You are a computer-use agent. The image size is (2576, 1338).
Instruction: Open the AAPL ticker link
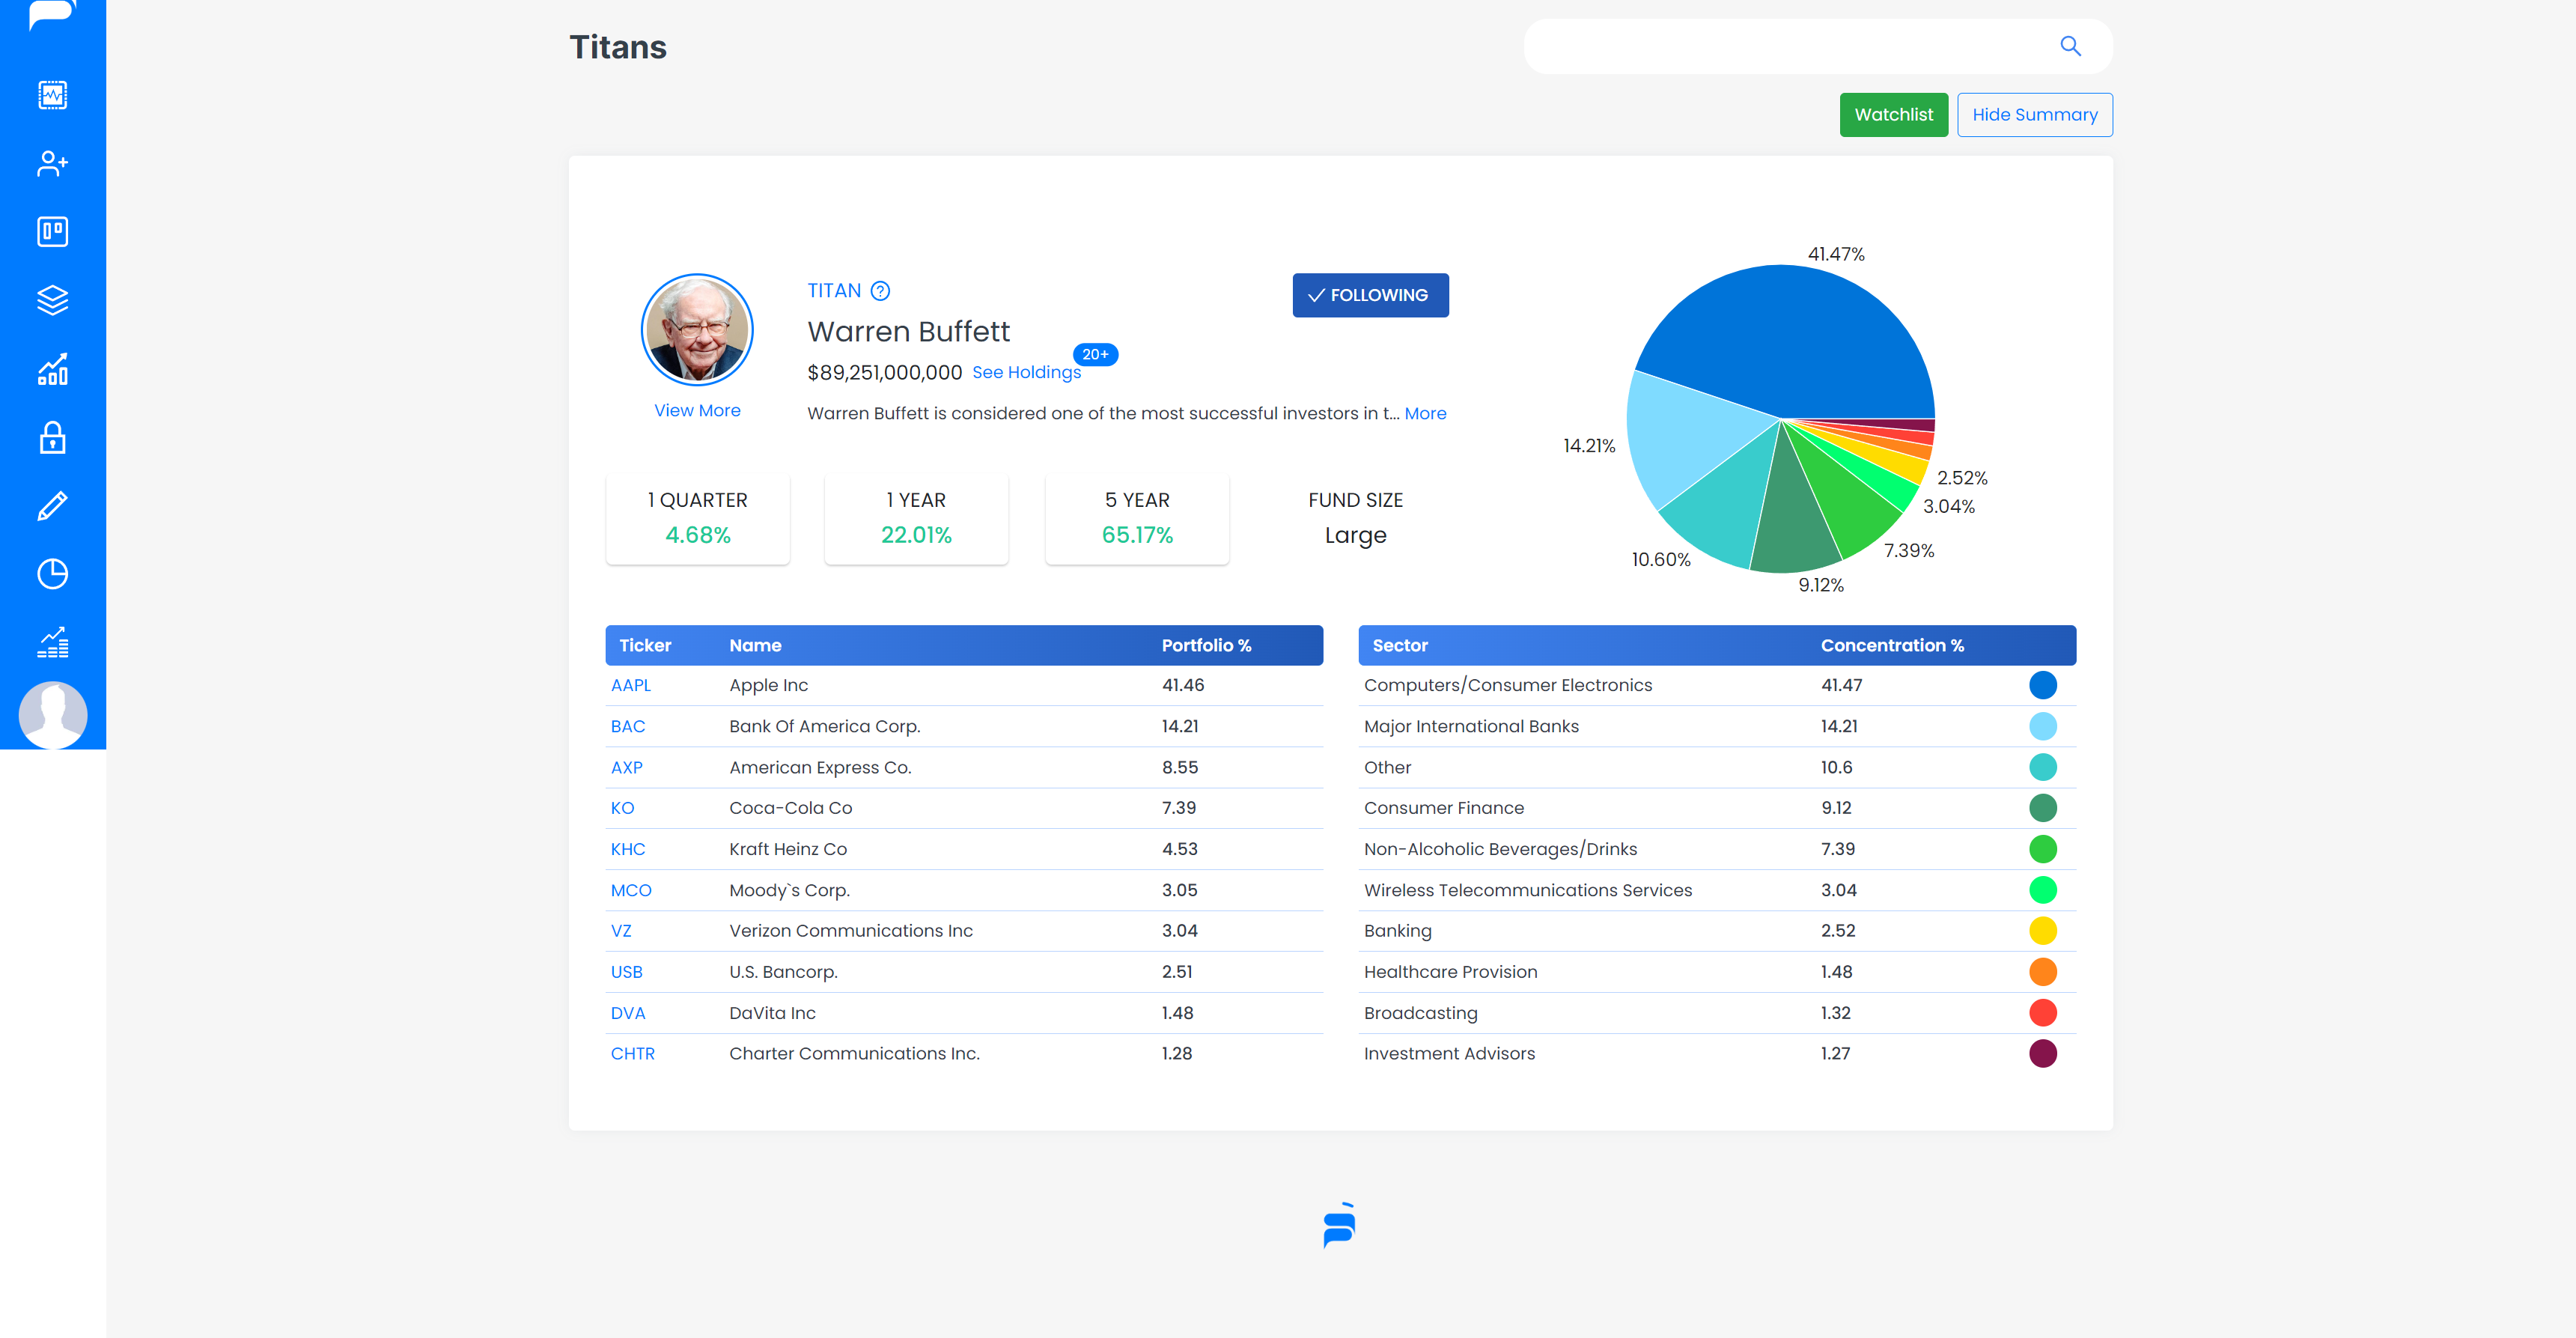click(630, 685)
